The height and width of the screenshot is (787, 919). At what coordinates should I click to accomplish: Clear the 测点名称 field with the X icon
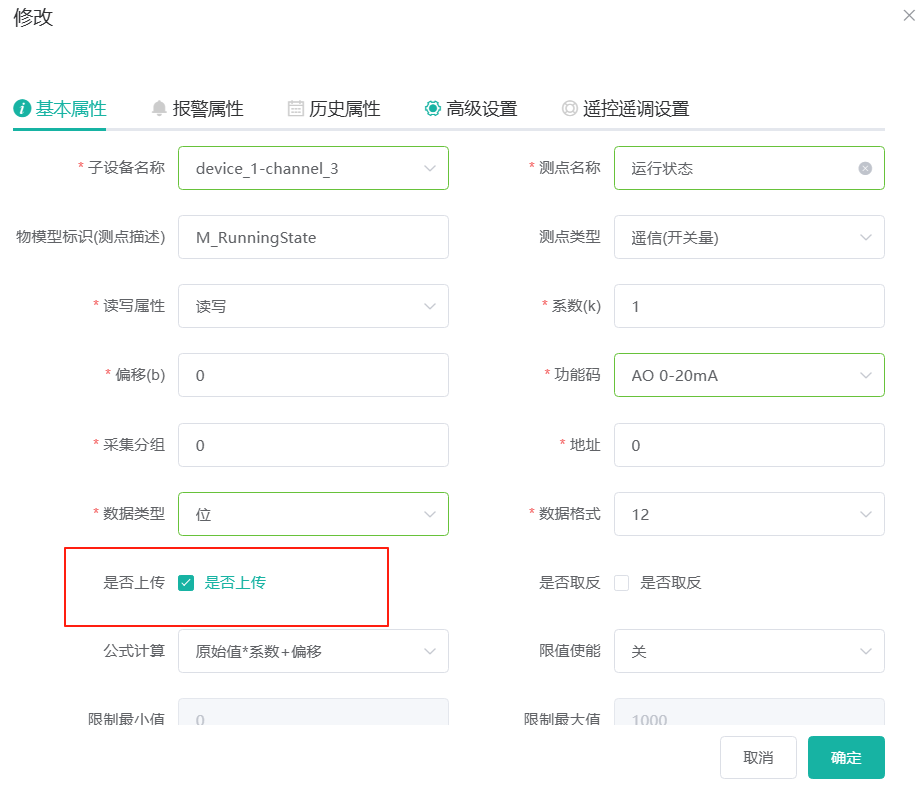865,168
